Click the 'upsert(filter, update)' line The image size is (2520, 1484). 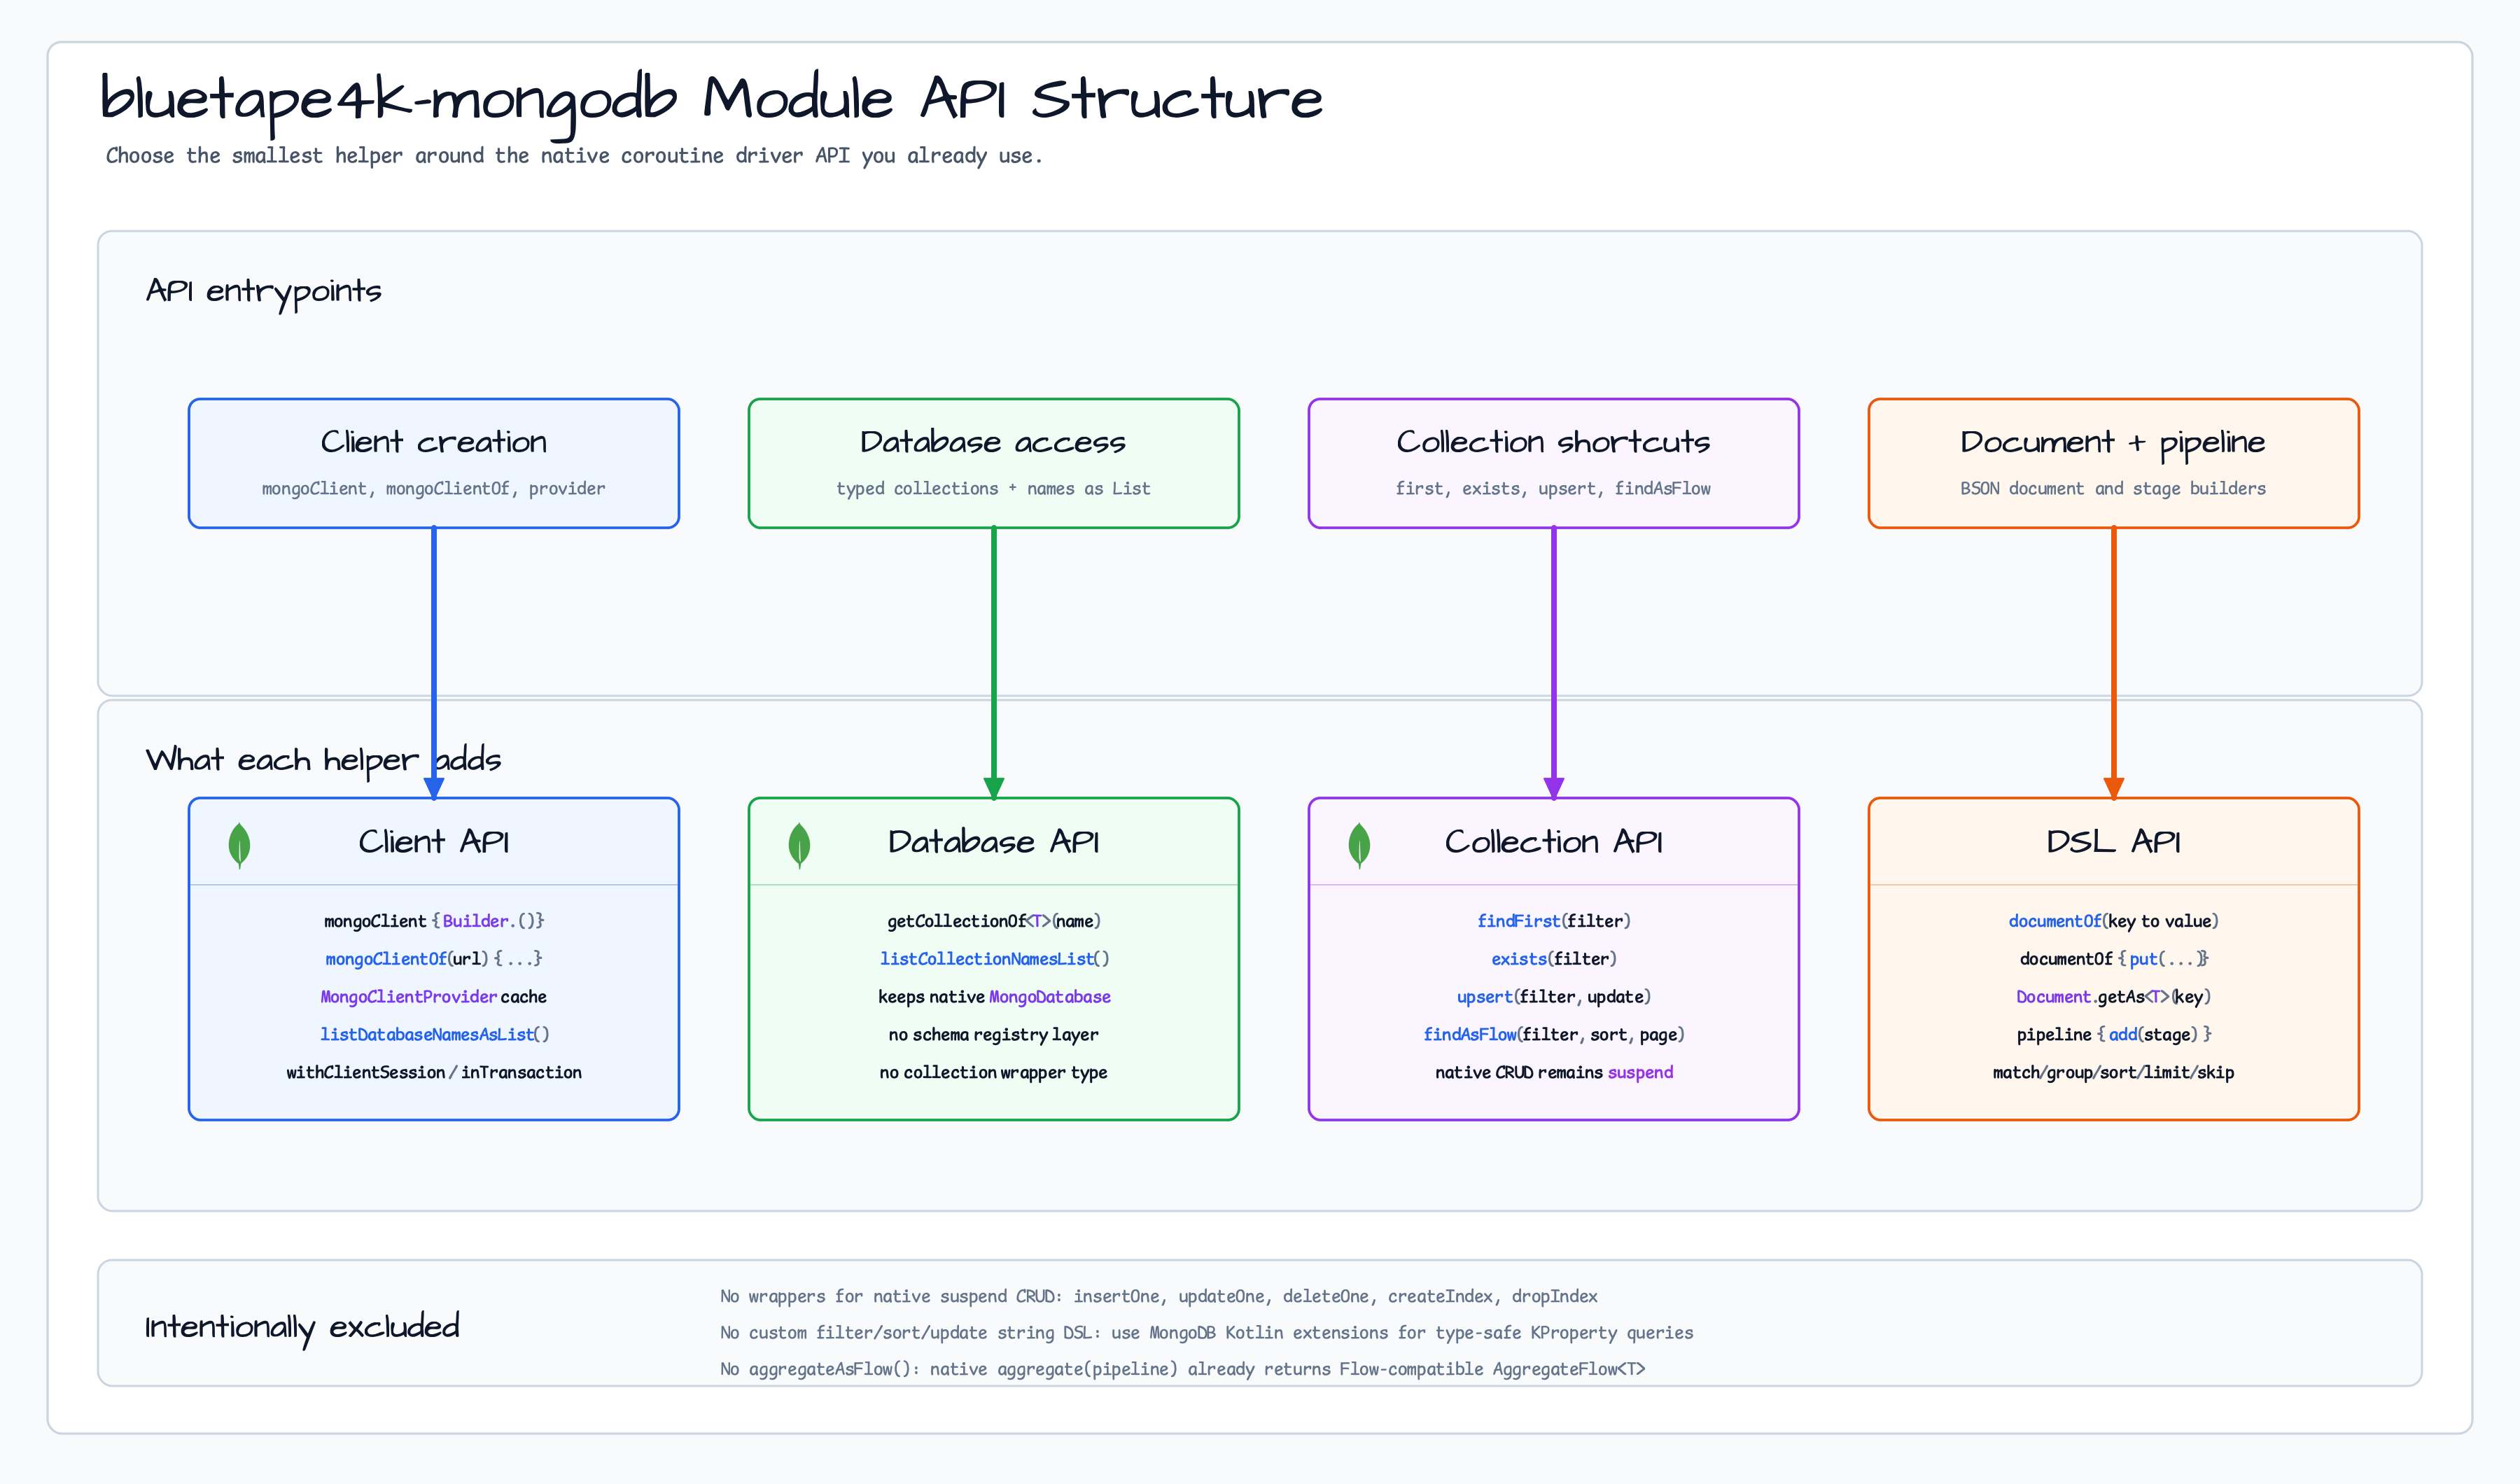1554,997
